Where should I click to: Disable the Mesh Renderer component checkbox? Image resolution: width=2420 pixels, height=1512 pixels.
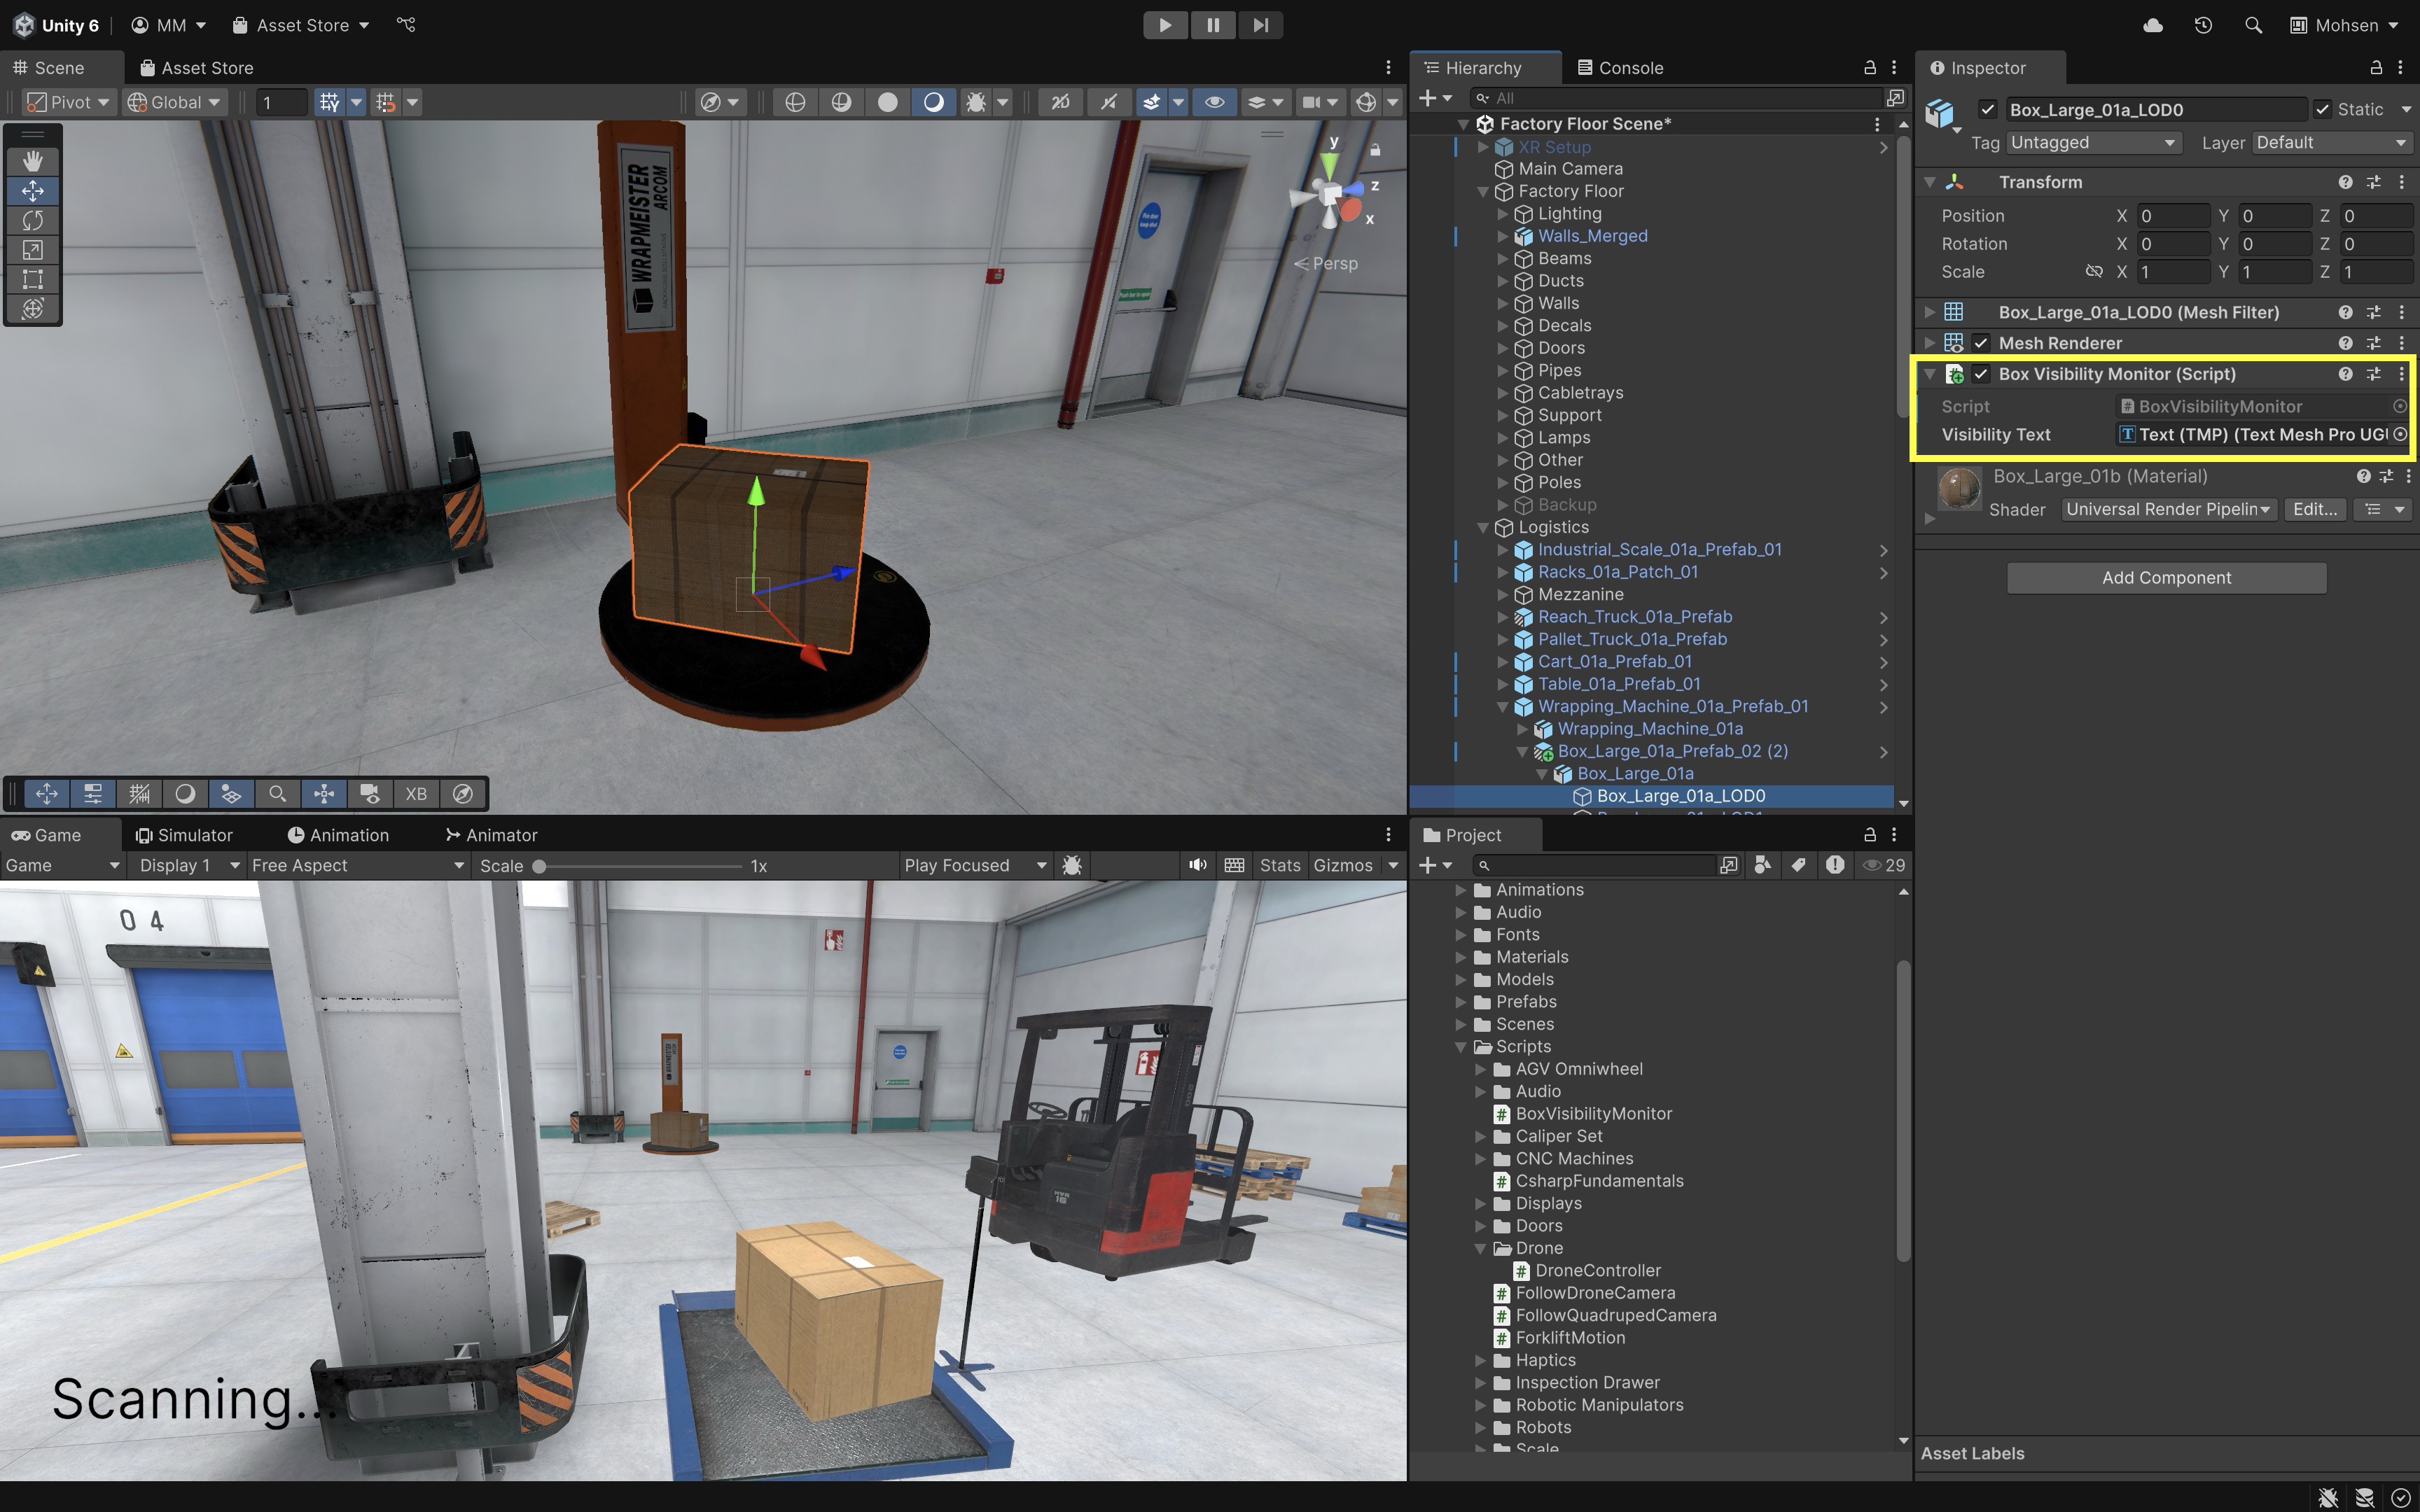coord(1981,343)
